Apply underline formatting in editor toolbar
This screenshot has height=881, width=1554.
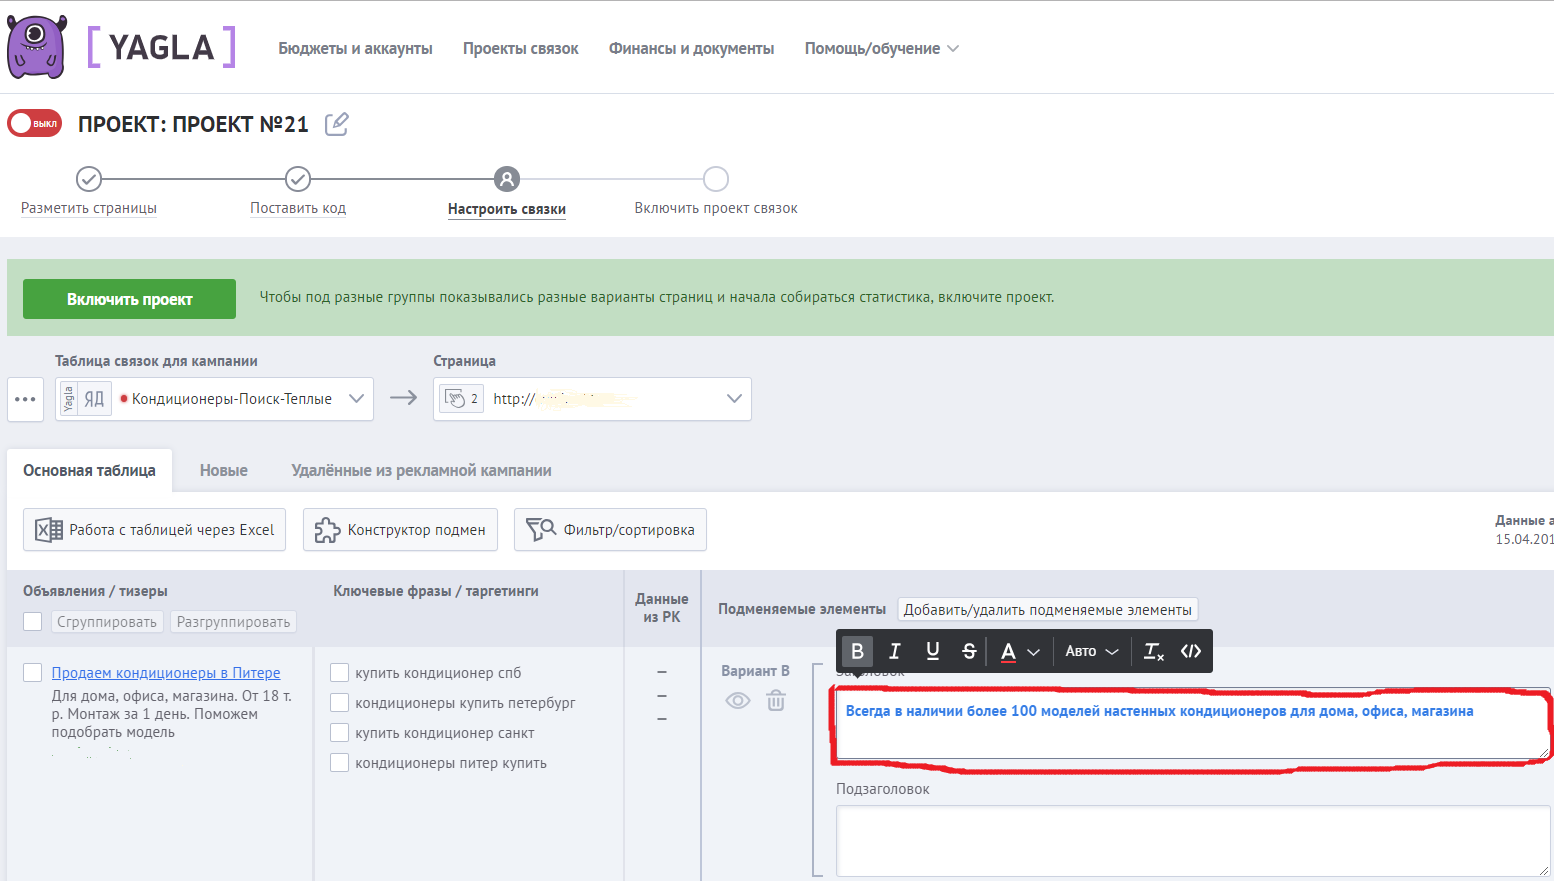coord(932,651)
